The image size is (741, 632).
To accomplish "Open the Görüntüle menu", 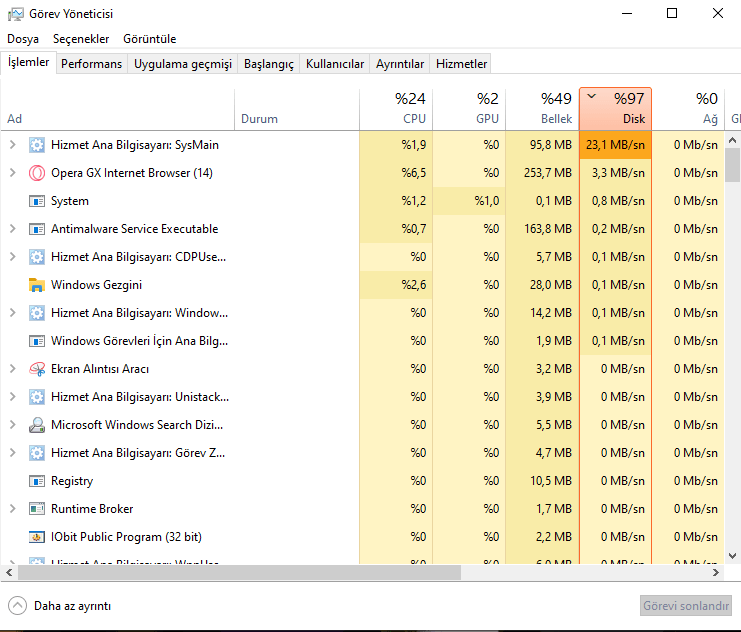I will coord(149,39).
